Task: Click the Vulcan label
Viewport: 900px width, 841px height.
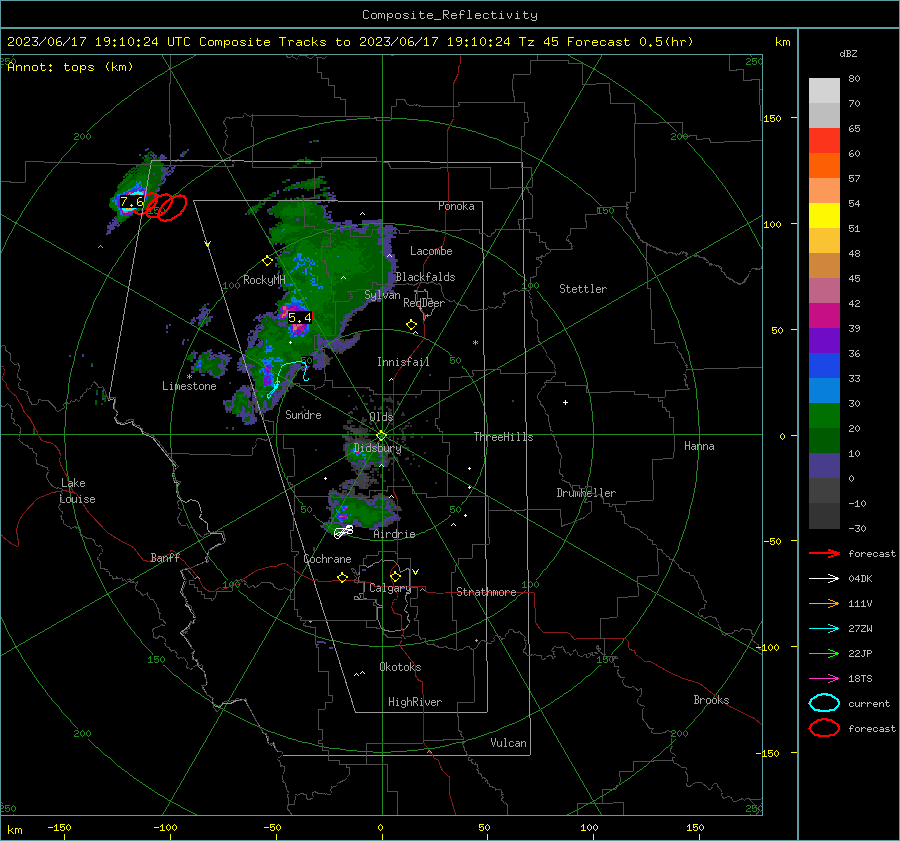Action: (x=508, y=743)
